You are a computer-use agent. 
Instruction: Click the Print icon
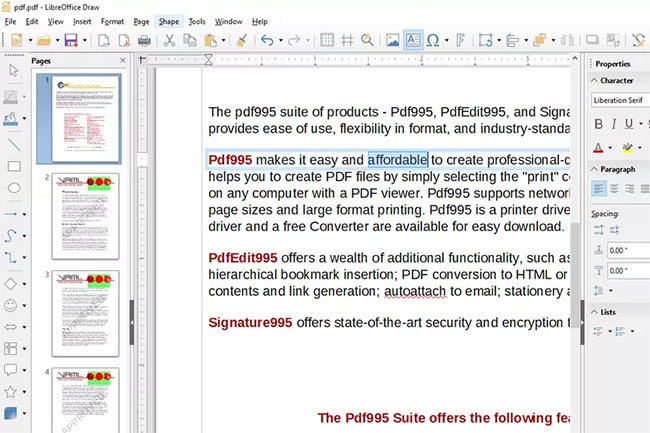click(x=144, y=40)
